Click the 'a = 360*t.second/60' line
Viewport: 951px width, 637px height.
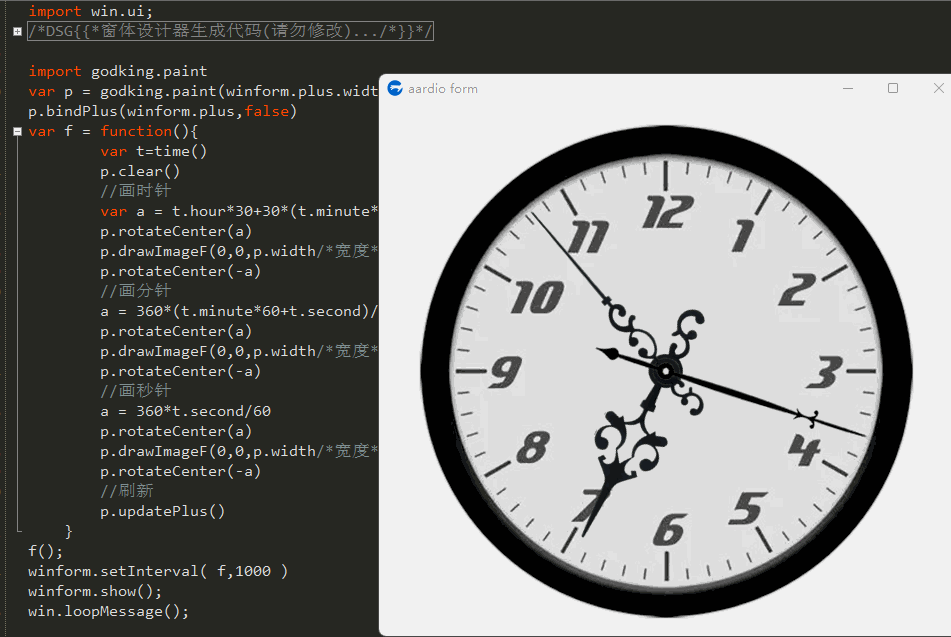[x=186, y=411]
